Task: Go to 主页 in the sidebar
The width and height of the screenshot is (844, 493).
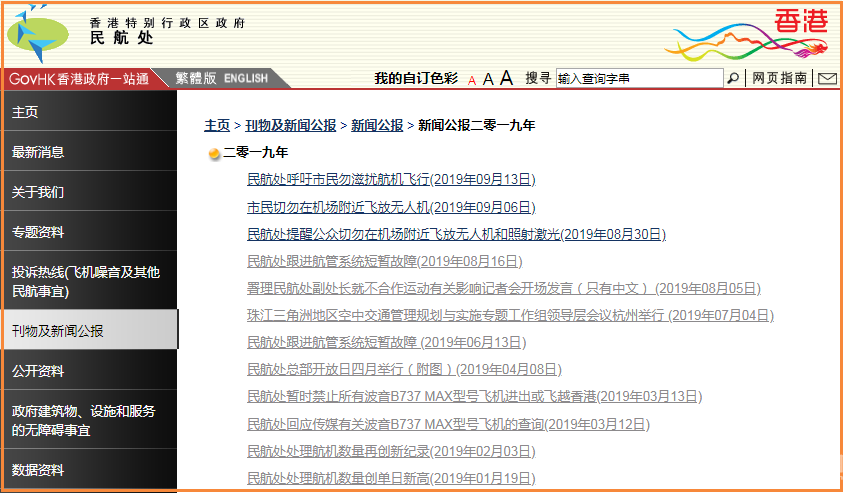Action: (89, 111)
